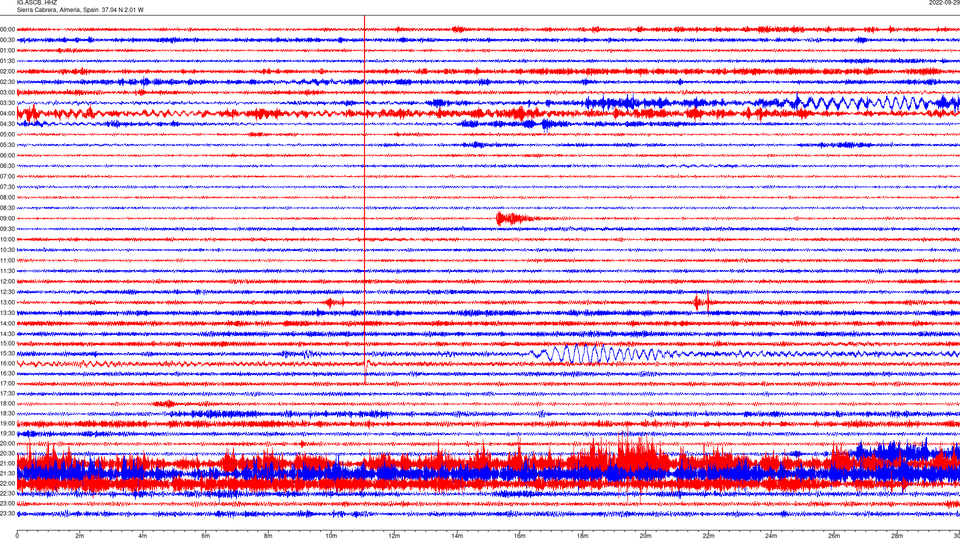The height and width of the screenshot is (540, 960).
Task: Click the red vertical current-time marker line
Action: tap(364, 200)
